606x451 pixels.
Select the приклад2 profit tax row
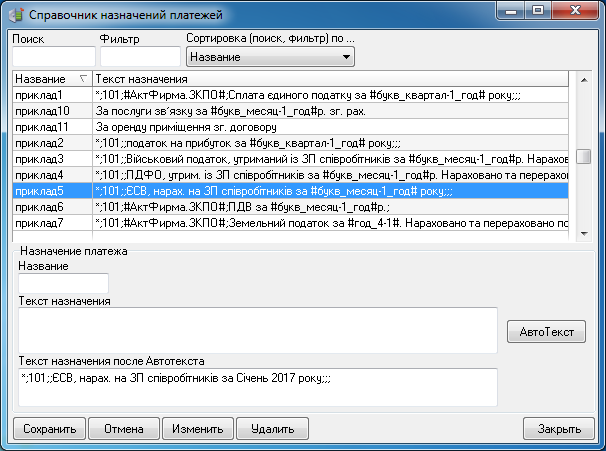click(x=300, y=143)
